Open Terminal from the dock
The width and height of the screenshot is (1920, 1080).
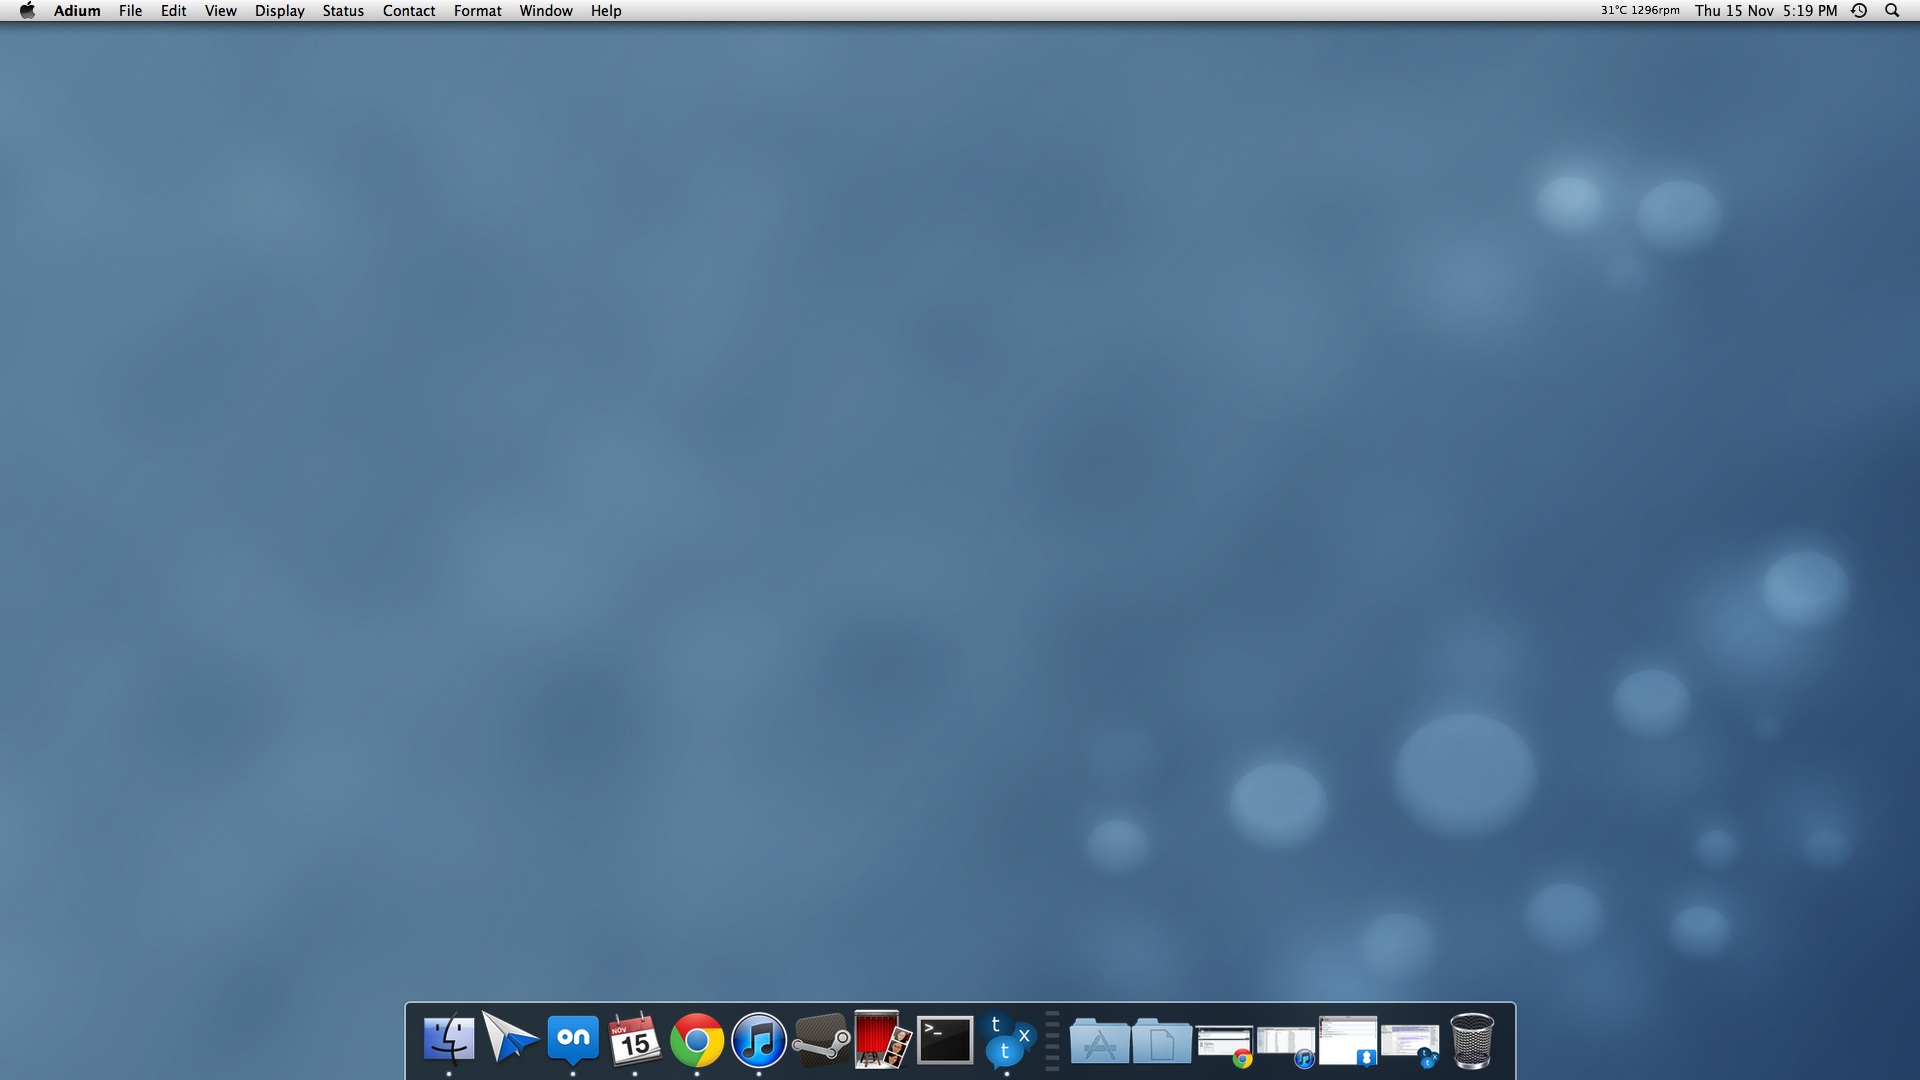coord(945,1040)
